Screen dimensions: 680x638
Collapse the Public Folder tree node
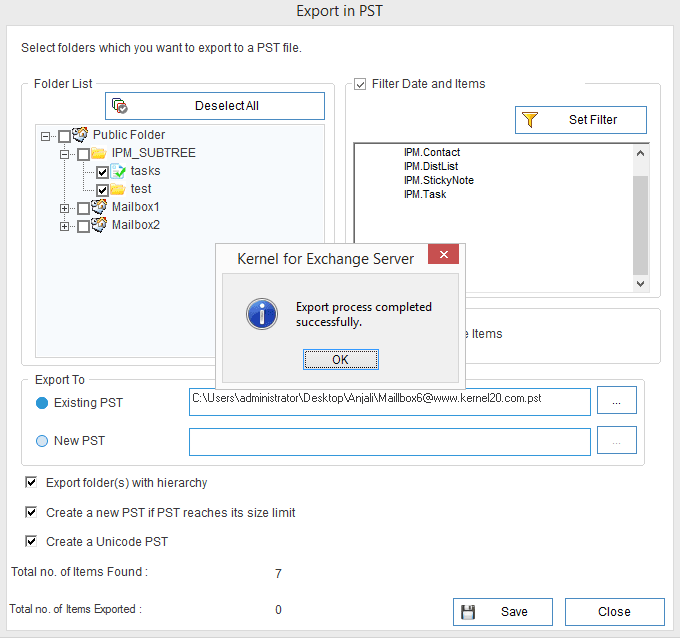[46, 136]
